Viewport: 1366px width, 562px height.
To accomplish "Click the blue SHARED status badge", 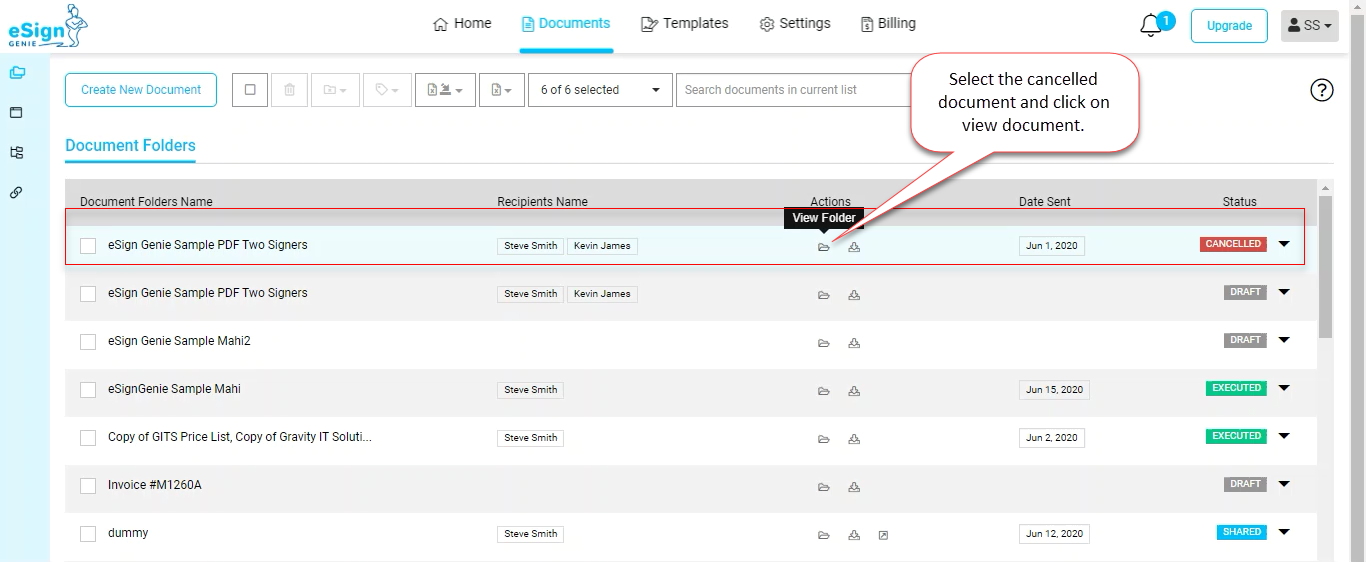I will [1242, 532].
